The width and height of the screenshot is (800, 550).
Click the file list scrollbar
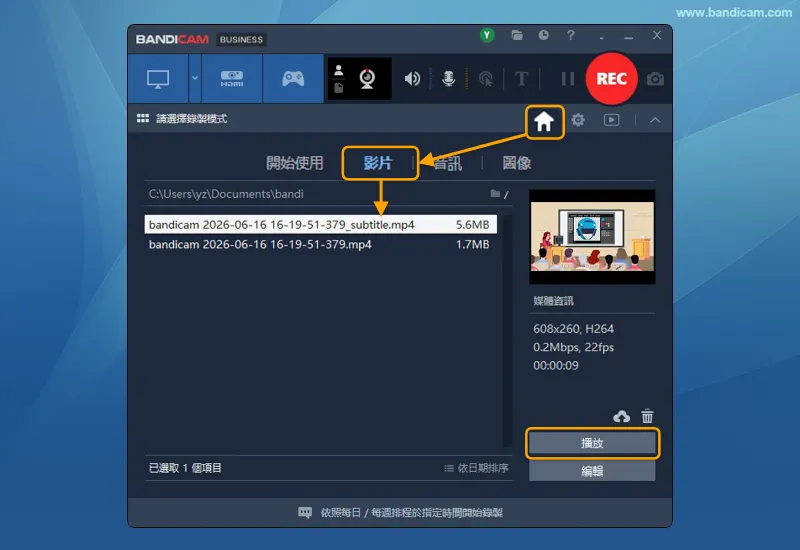507,331
